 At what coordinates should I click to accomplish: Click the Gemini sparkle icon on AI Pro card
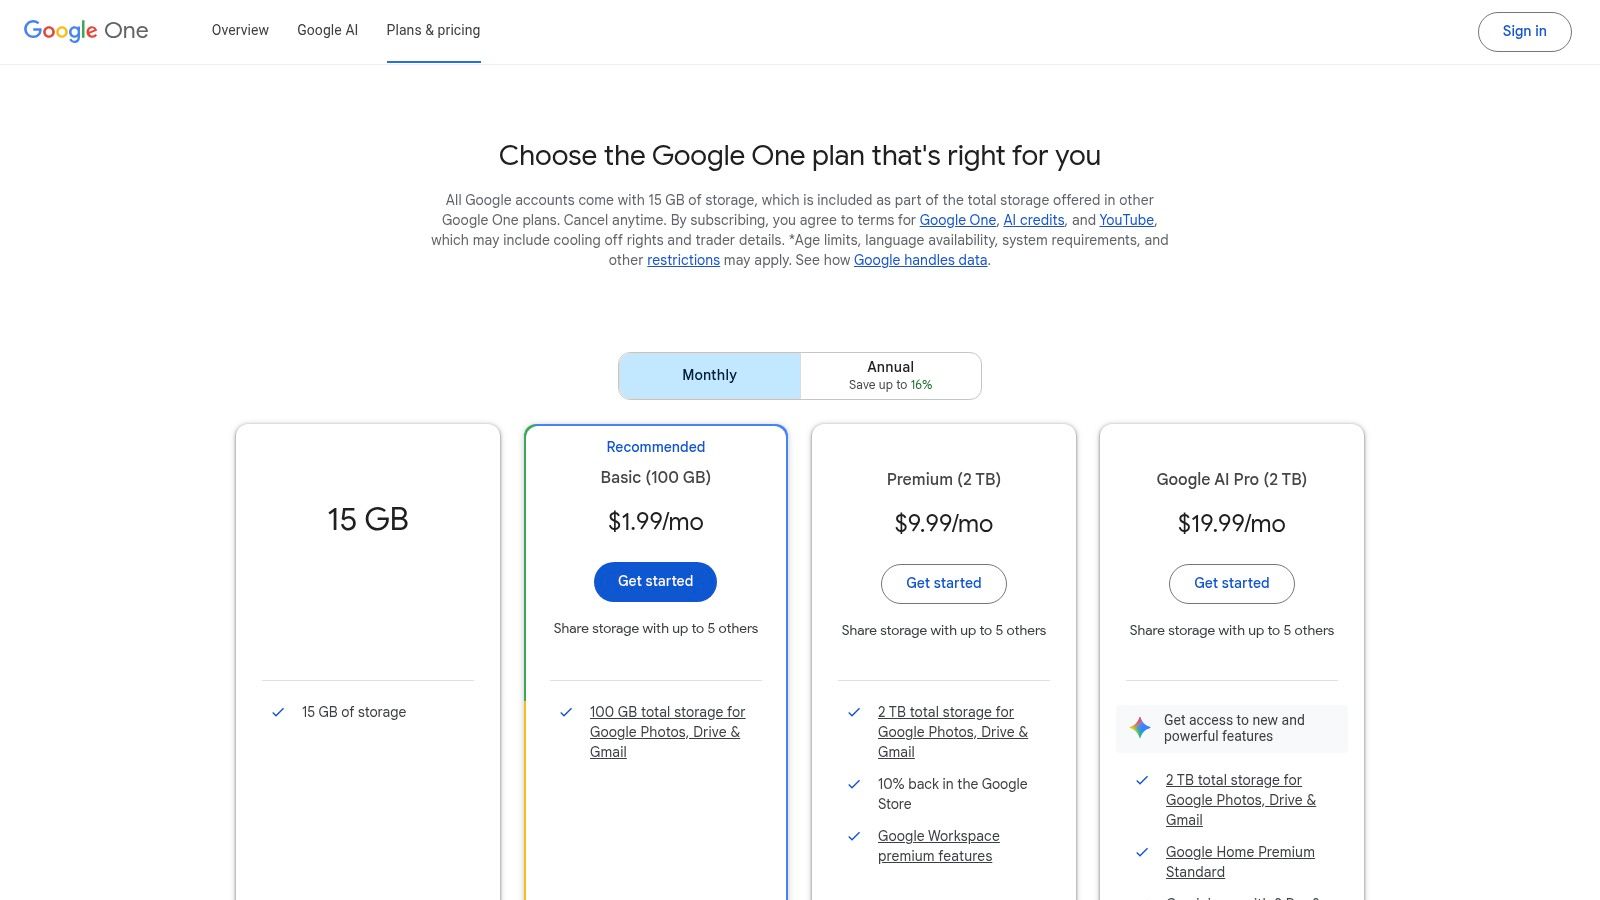pos(1140,727)
